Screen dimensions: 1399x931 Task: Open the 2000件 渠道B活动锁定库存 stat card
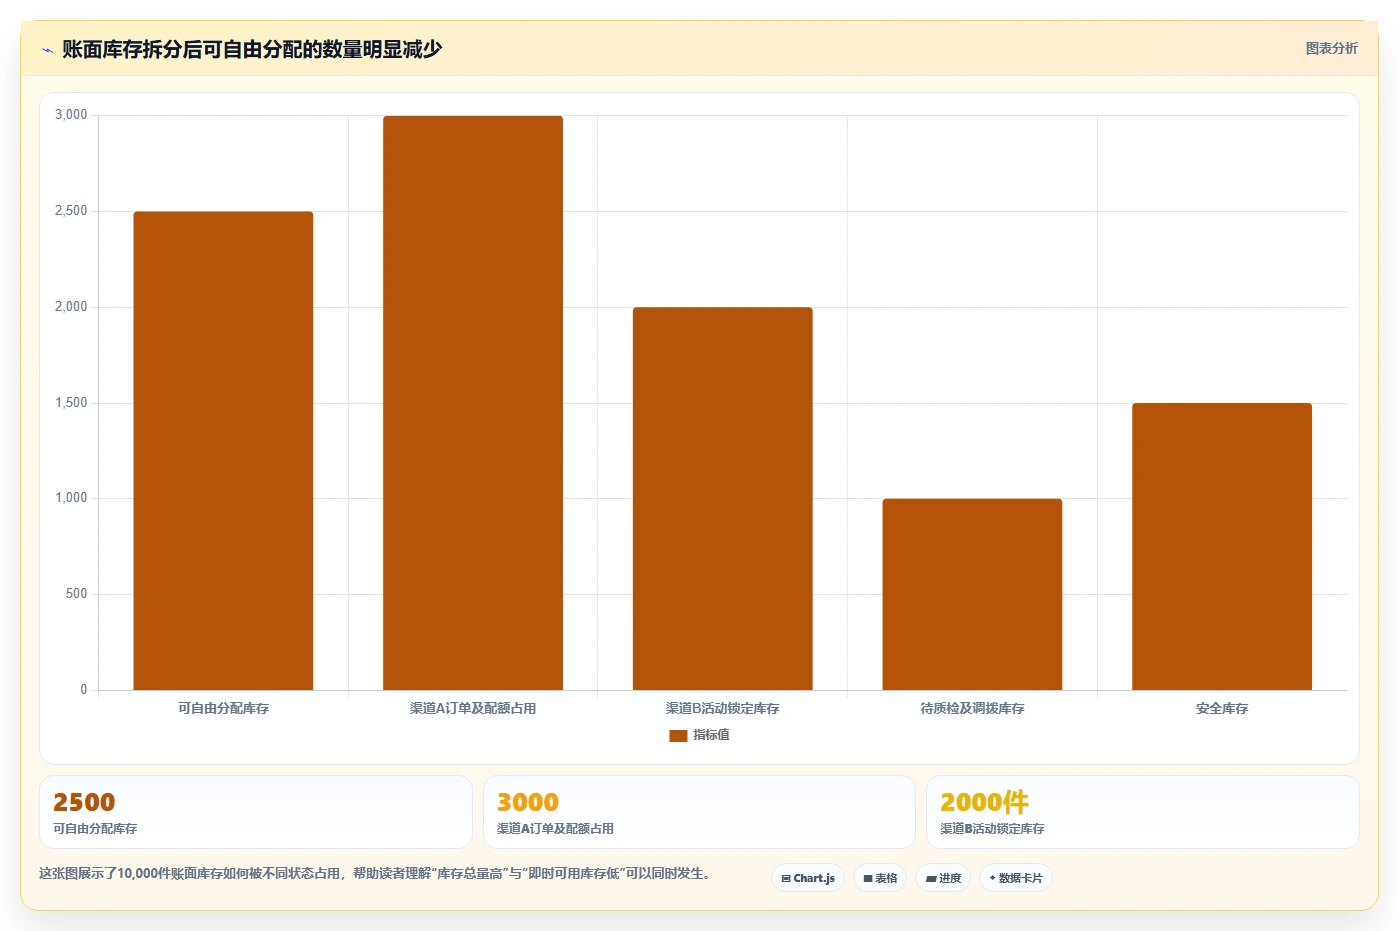[1143, 812]
